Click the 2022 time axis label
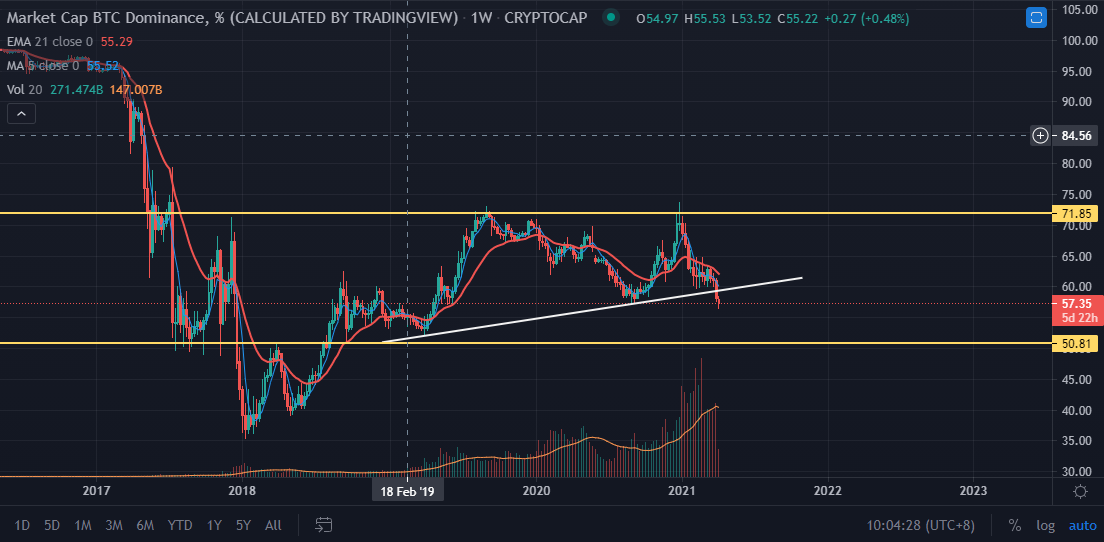Image resolution: width=1104 pixels, height=542 pixels. point(827,491)
